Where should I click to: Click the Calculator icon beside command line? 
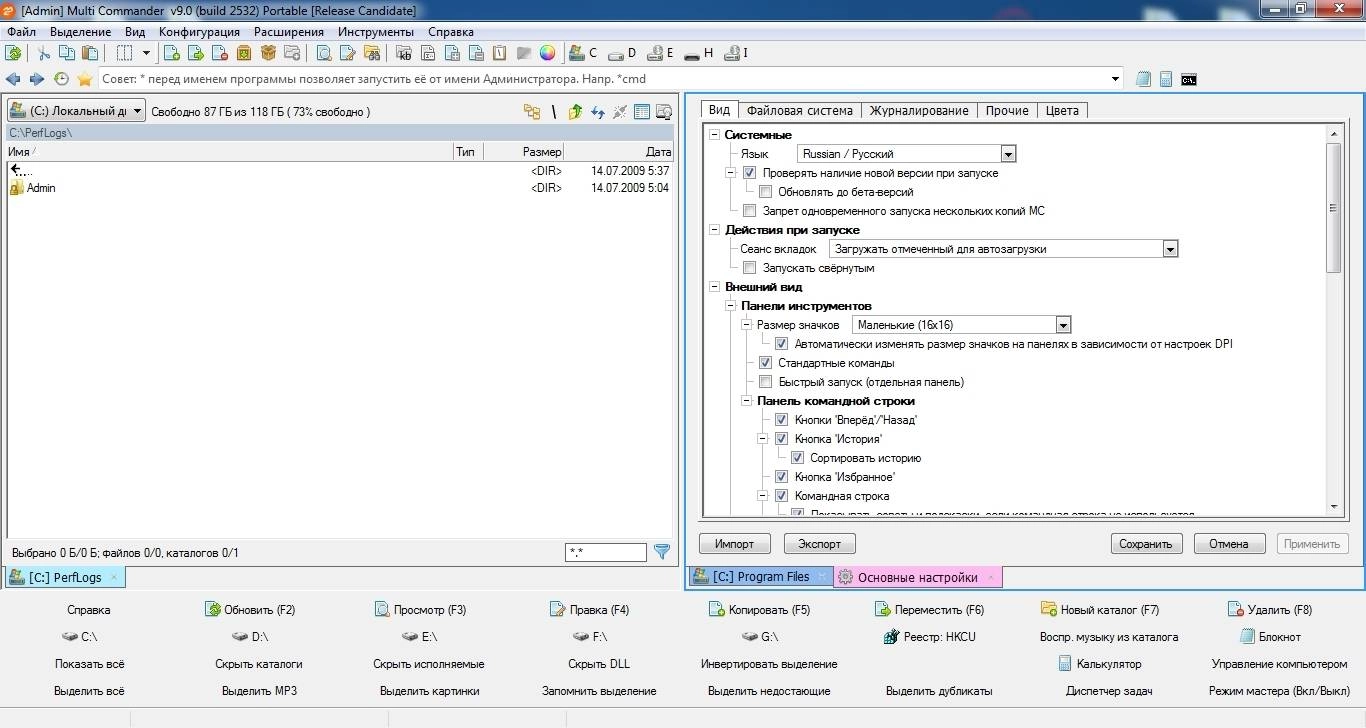point(1166,79)
